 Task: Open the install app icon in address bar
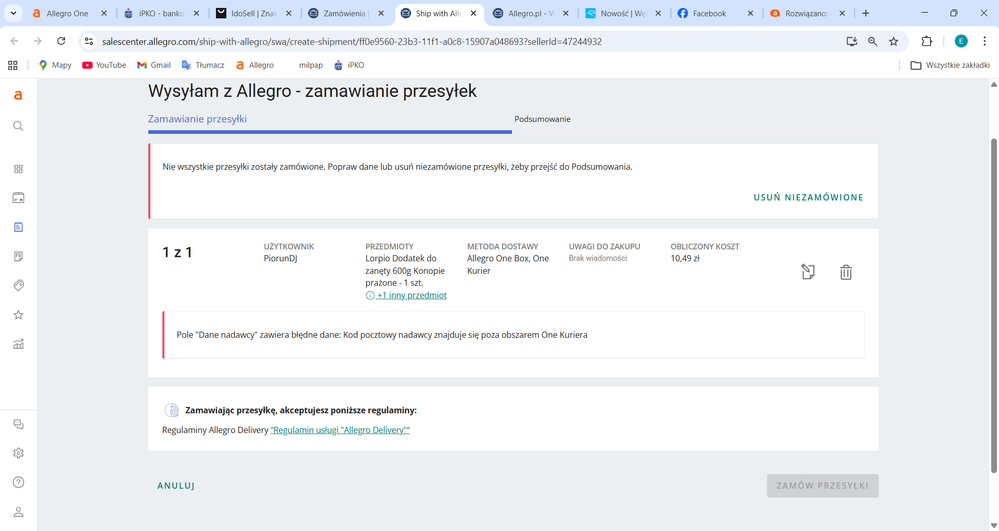coord(851,41)
